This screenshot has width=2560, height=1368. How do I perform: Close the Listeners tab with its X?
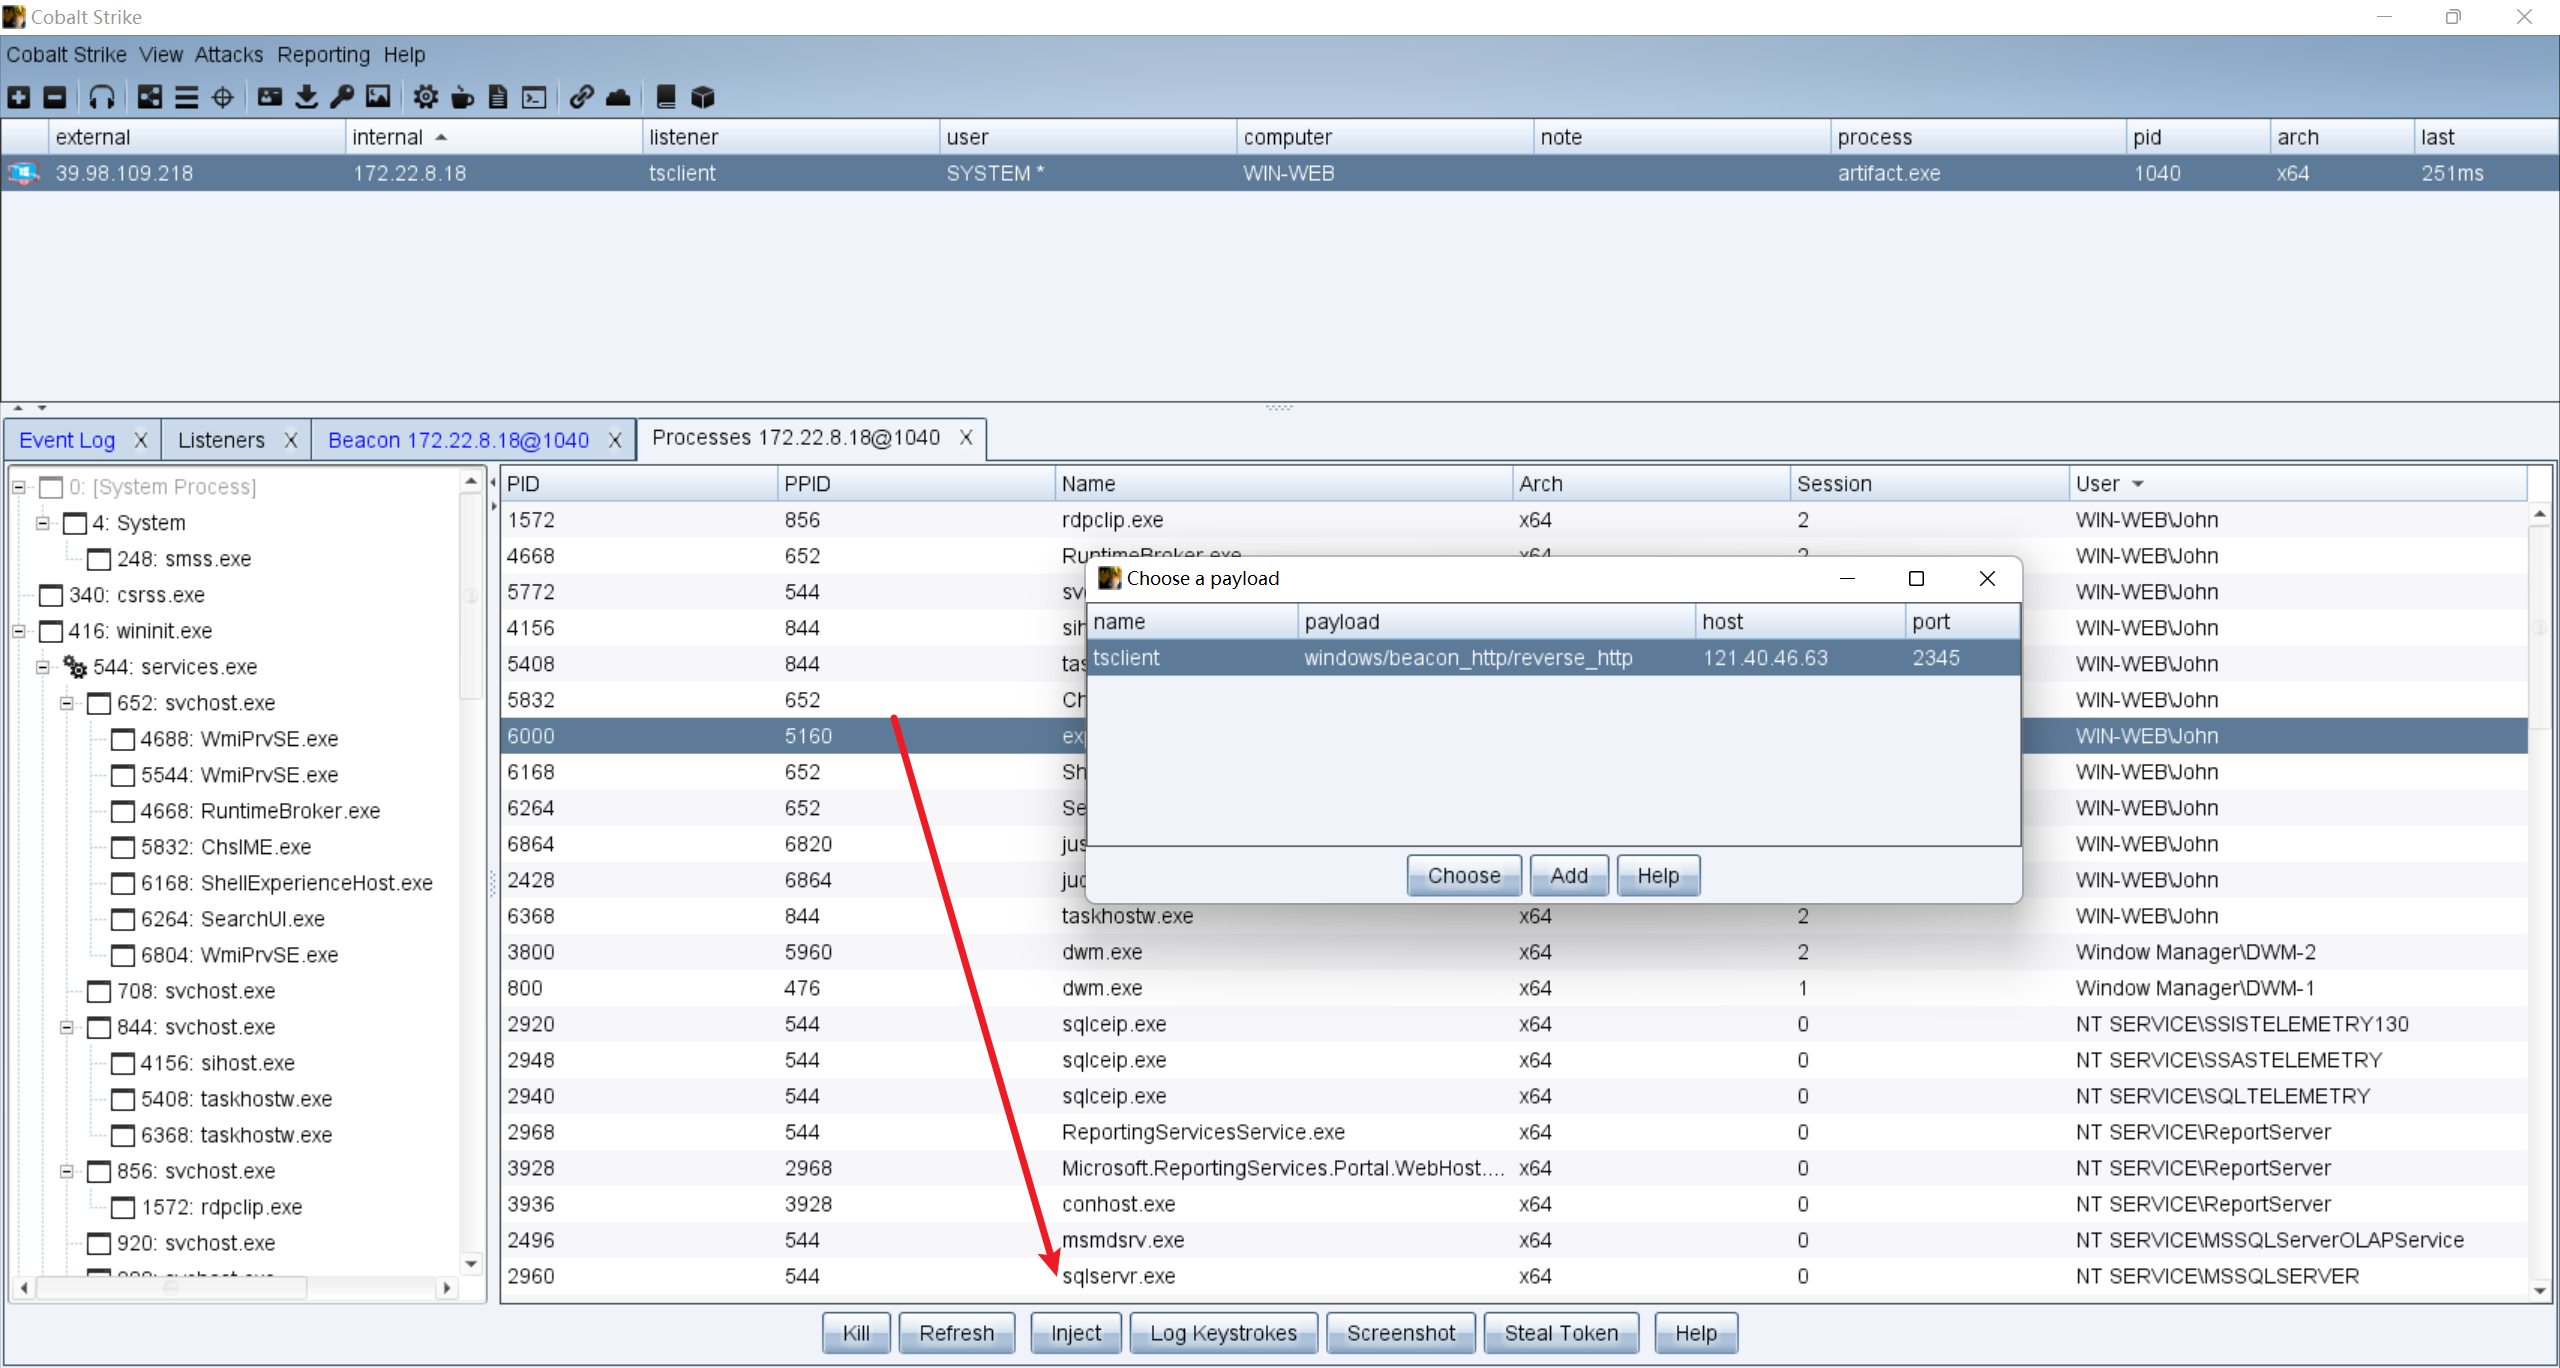[x=291, y=440]
